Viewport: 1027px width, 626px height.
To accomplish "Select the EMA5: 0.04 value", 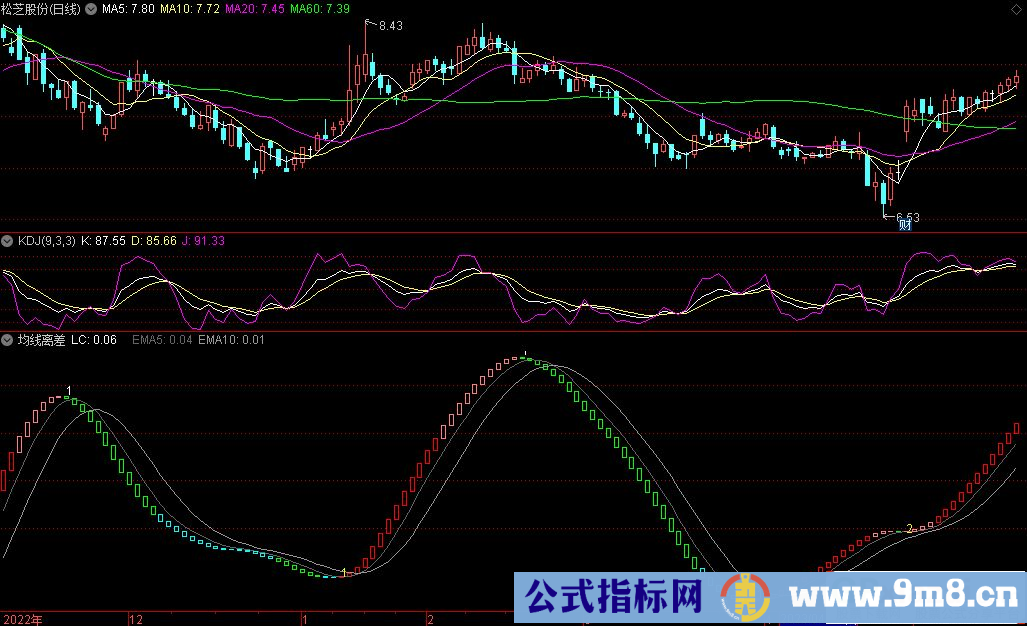I will tap(162, 340).
